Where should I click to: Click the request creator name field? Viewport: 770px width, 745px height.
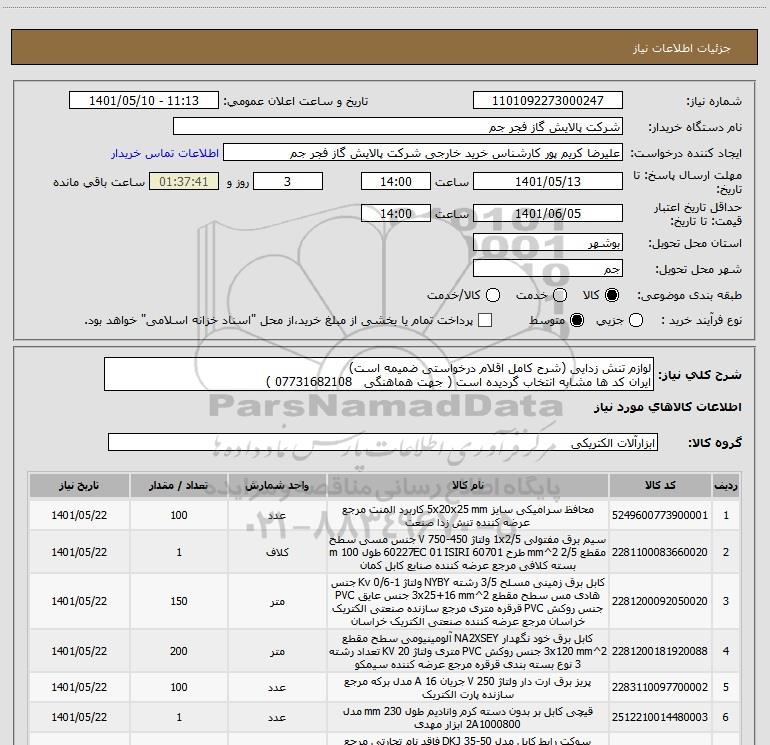click(x=423, y=153)
